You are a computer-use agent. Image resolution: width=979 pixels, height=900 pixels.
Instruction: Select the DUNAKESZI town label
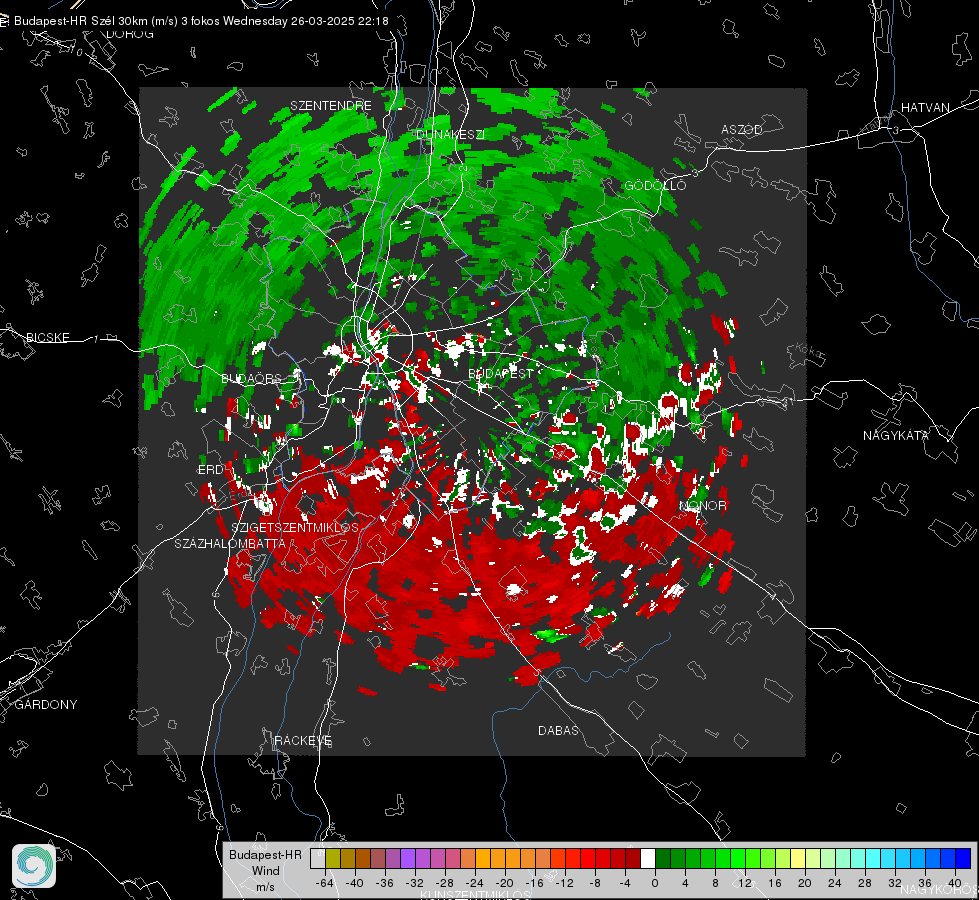click(450, 134)
